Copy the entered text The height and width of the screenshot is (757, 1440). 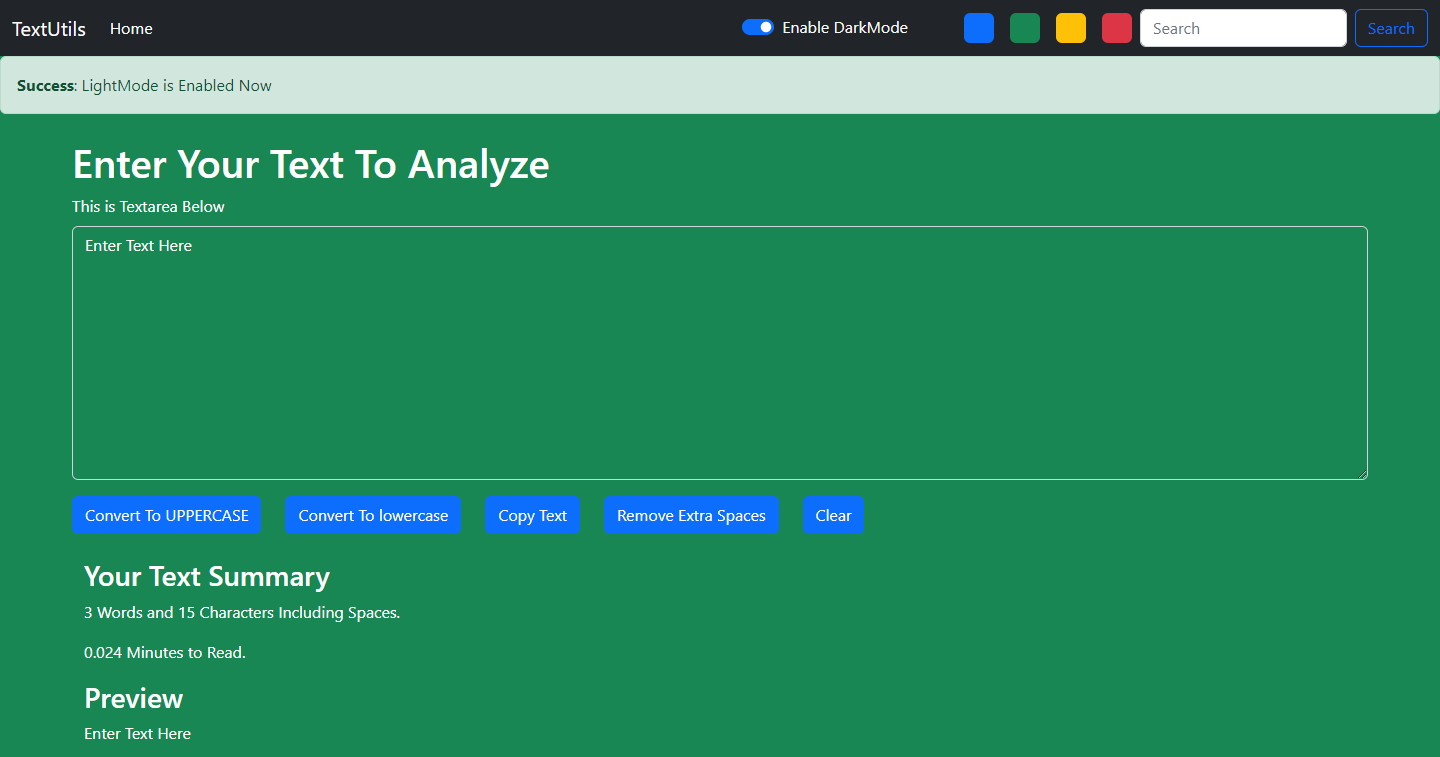[532, 515]
